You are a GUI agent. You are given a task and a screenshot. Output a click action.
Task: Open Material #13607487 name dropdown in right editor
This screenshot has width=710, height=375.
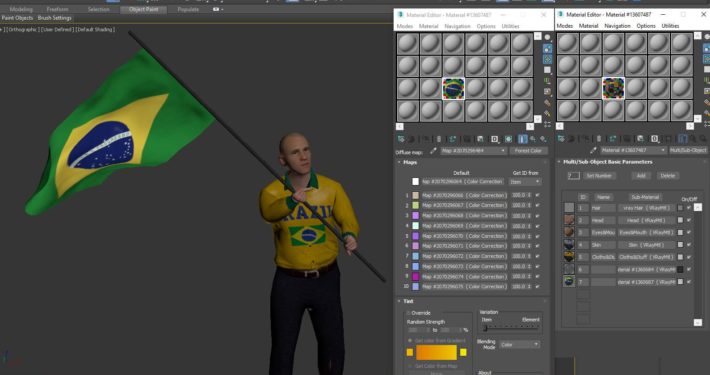[633, 150]
